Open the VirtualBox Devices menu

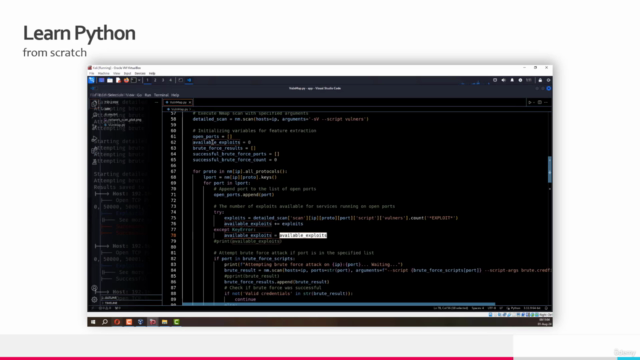140,73
